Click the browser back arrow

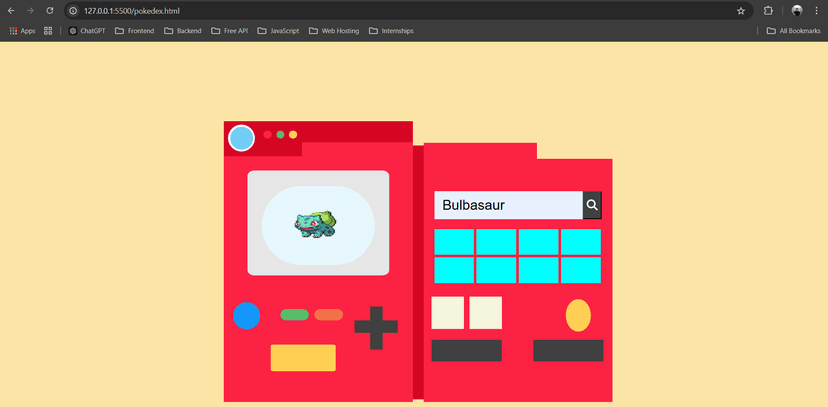click(11, 11)
